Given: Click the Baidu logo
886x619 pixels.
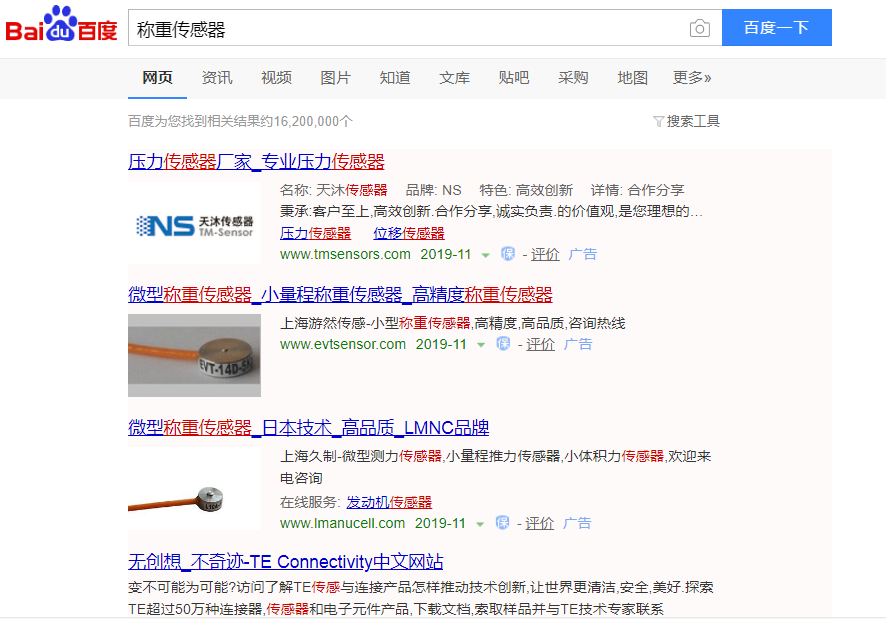Looking at the screenshot, I should click(x=61, y=24).
